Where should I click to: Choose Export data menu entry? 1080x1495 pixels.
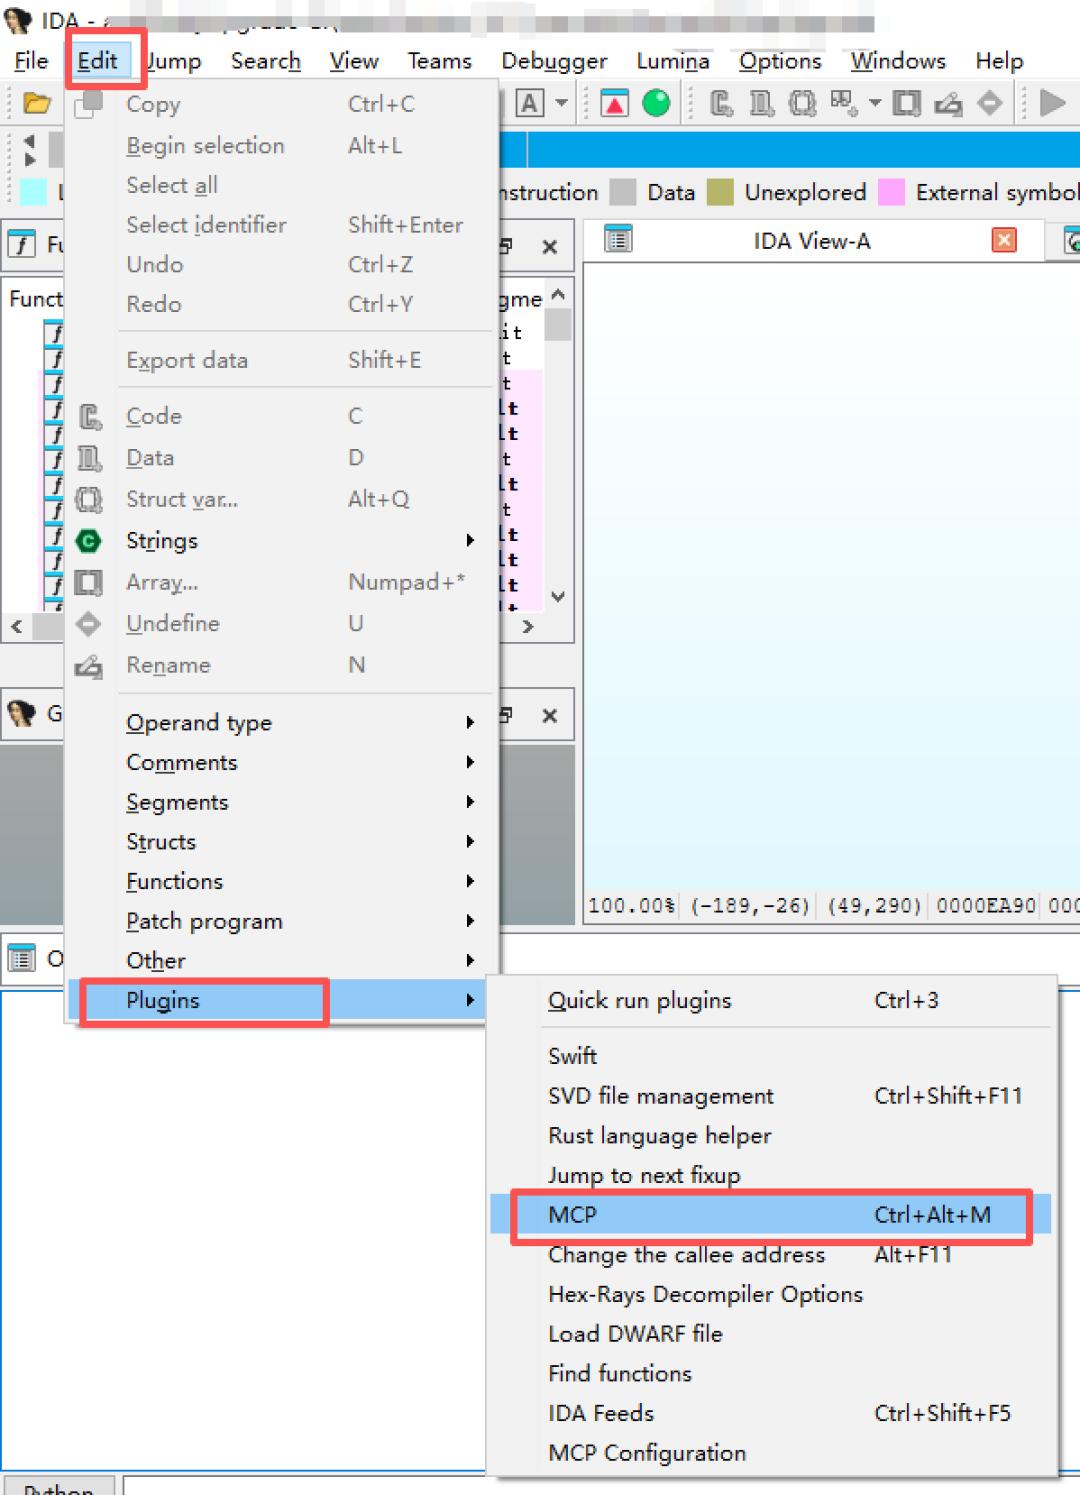[x=282, y=360]
